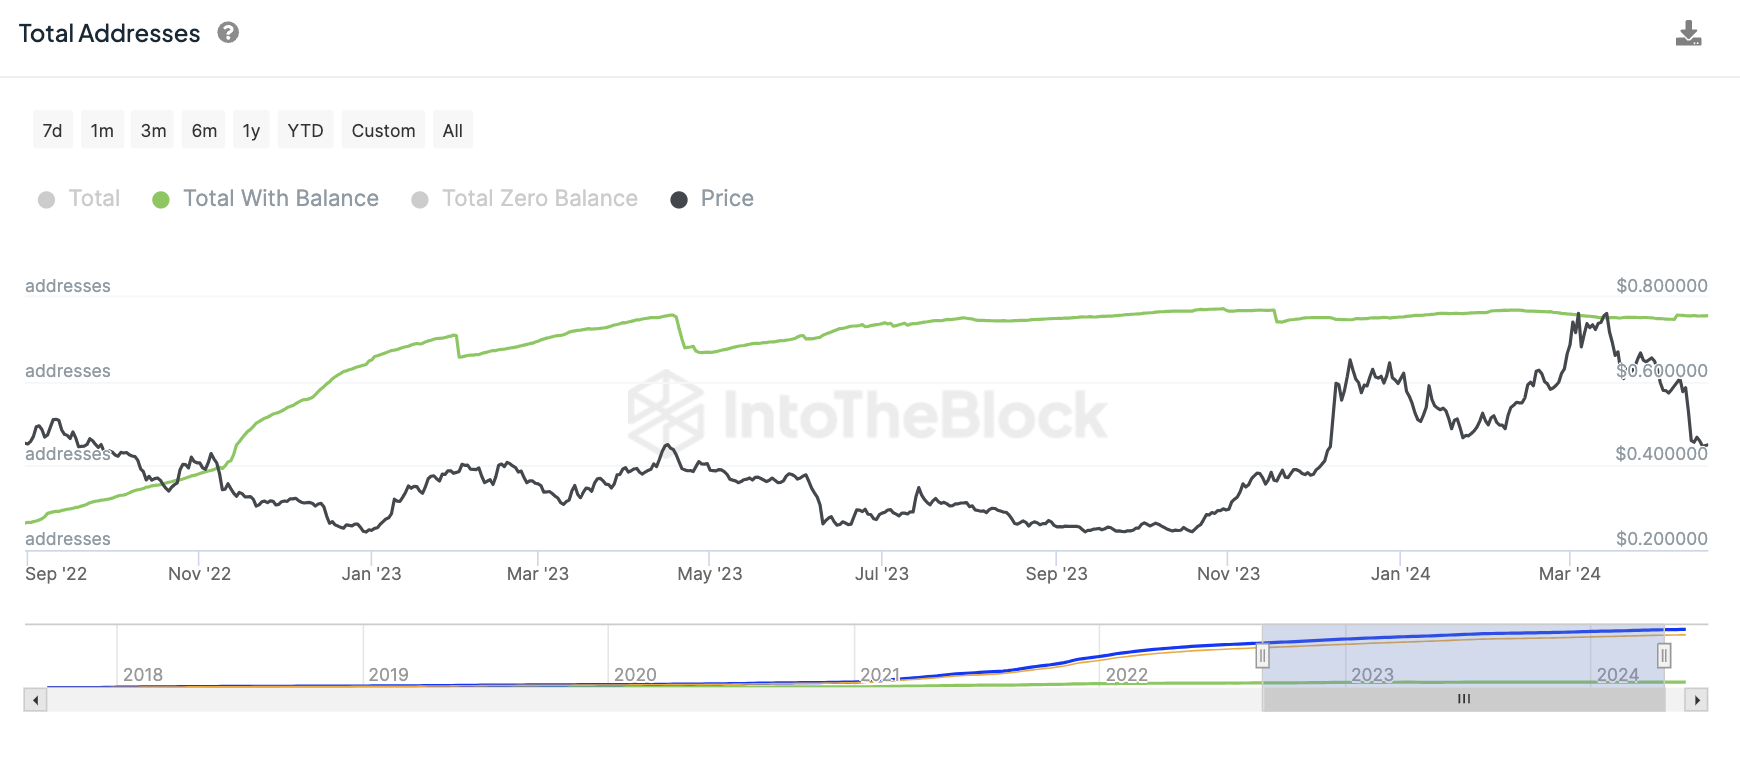The height and width of the screenshot is (758, 1740).
Task: Toggle the Total series in legend
Action: tap(79, 199)
